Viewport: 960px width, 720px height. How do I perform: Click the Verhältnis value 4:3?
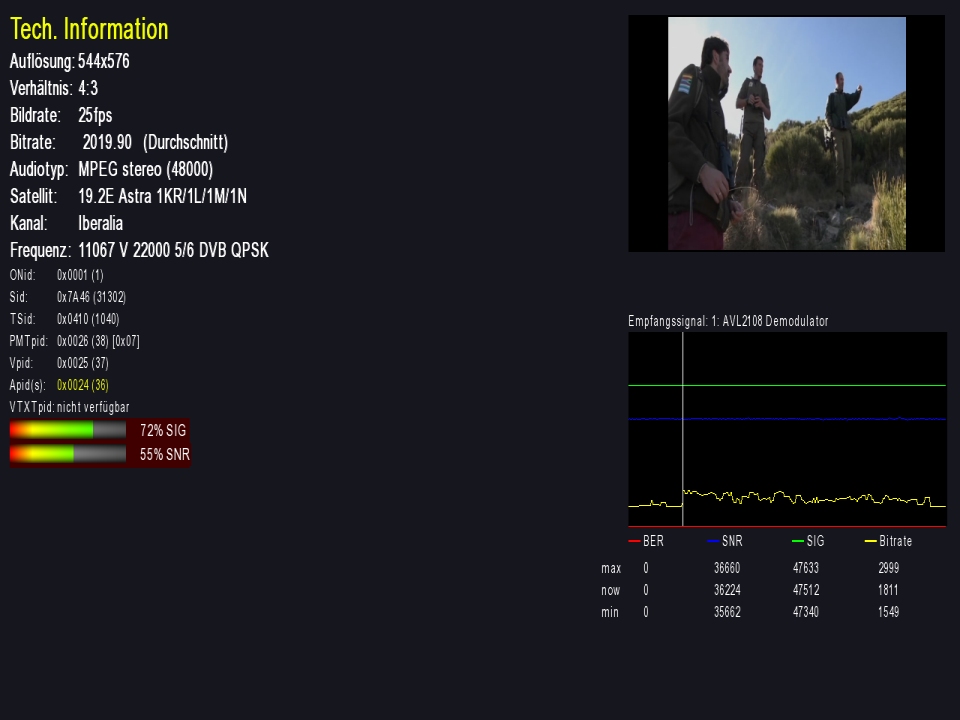[88, 88]
